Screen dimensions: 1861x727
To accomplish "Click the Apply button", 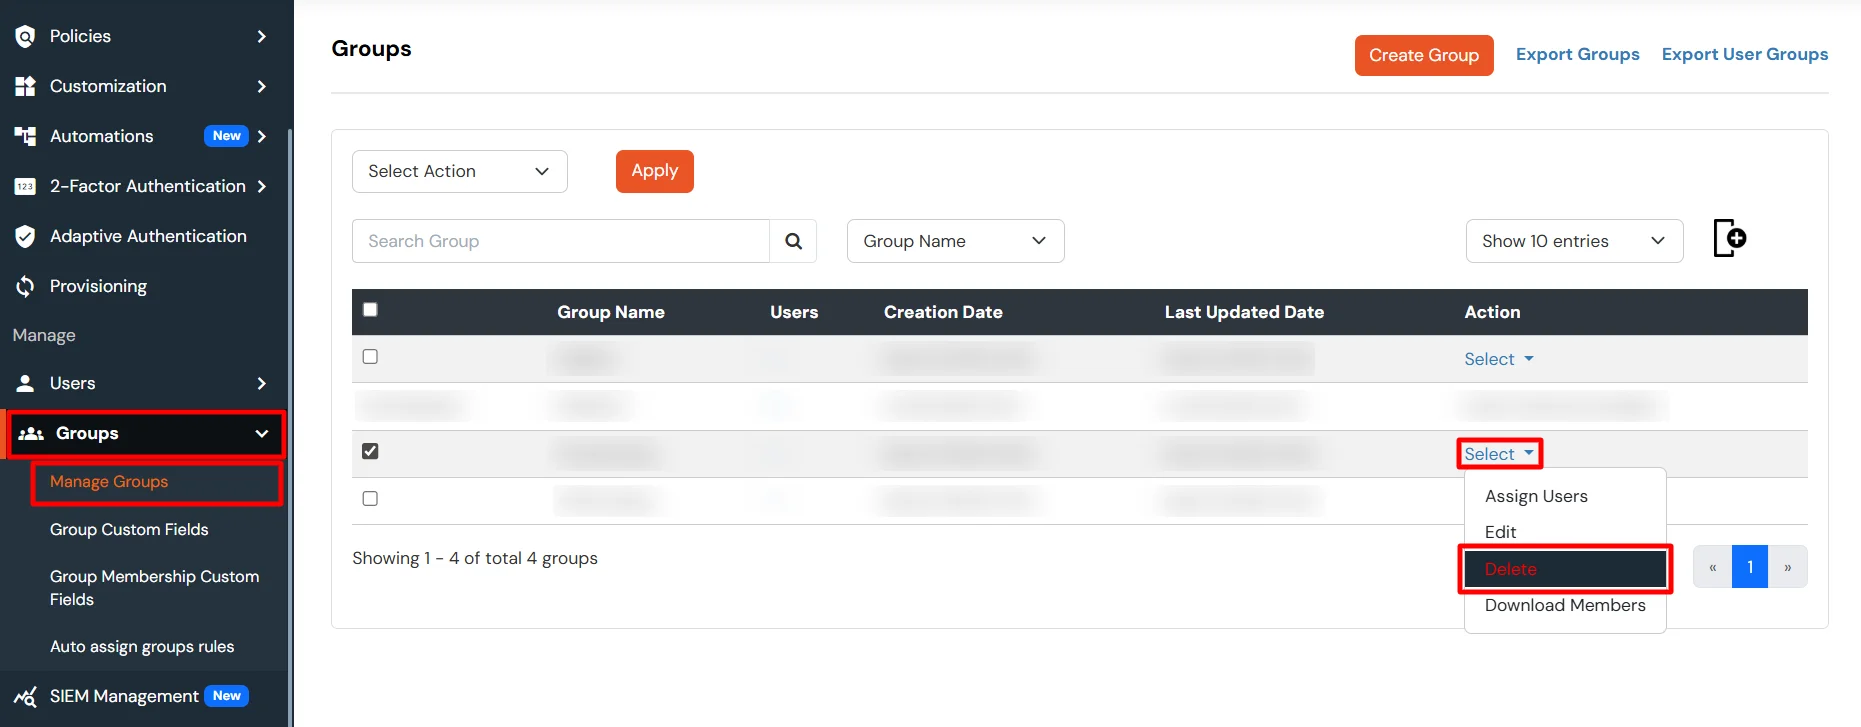I will [x=655, y=171].
